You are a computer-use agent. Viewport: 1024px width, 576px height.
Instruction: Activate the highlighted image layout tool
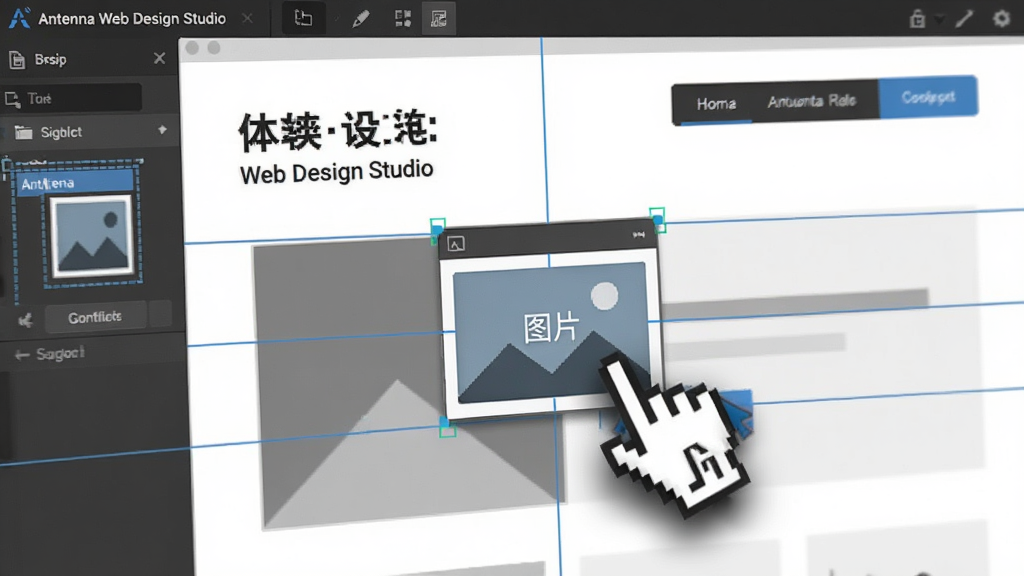(x=439, y=18)
